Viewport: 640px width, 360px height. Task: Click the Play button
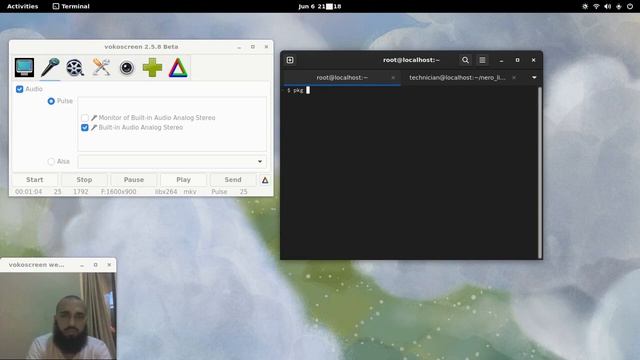tap(184, 180)
